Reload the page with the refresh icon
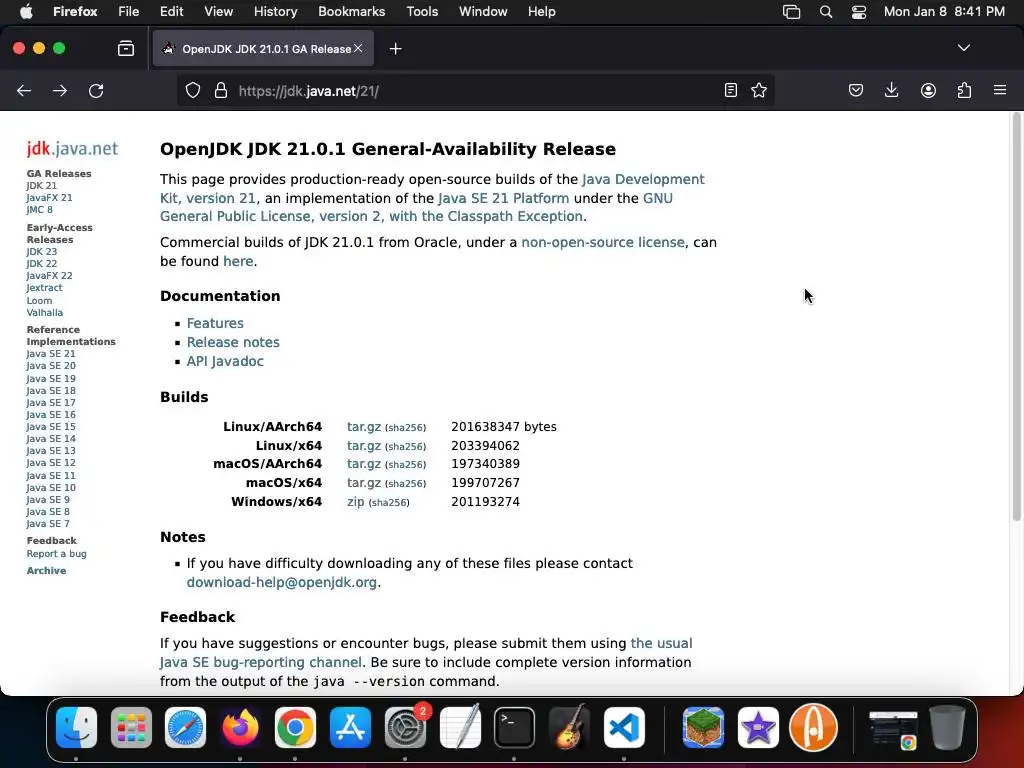The width and height of the screenshot is (1024, 768). pos(96,91)
